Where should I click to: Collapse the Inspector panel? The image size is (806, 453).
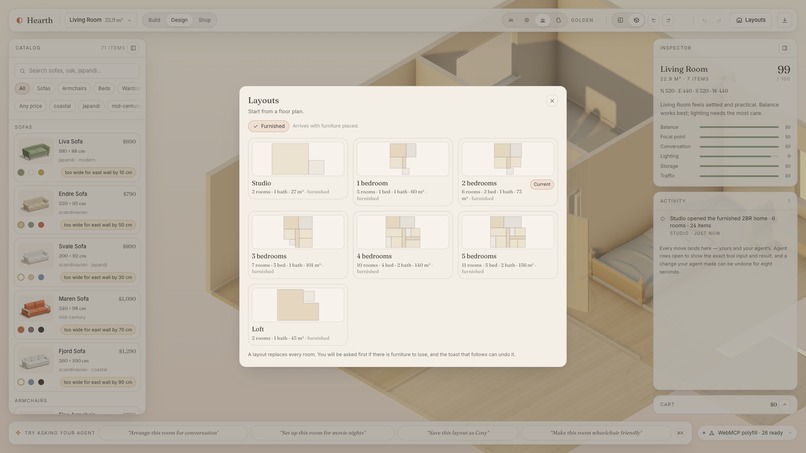click(x=784, y=48)
